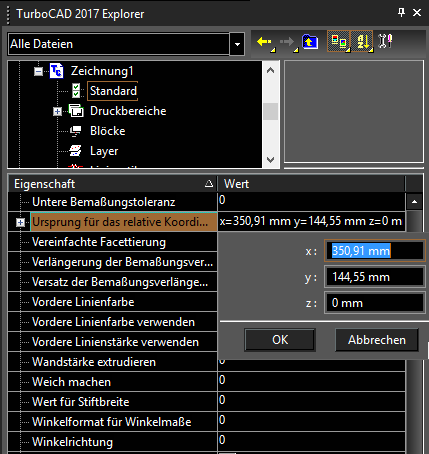Expand the Druckbereiche tree node
Image resolution: width=429 pixels, height=454 pixels.
point(57,111)
